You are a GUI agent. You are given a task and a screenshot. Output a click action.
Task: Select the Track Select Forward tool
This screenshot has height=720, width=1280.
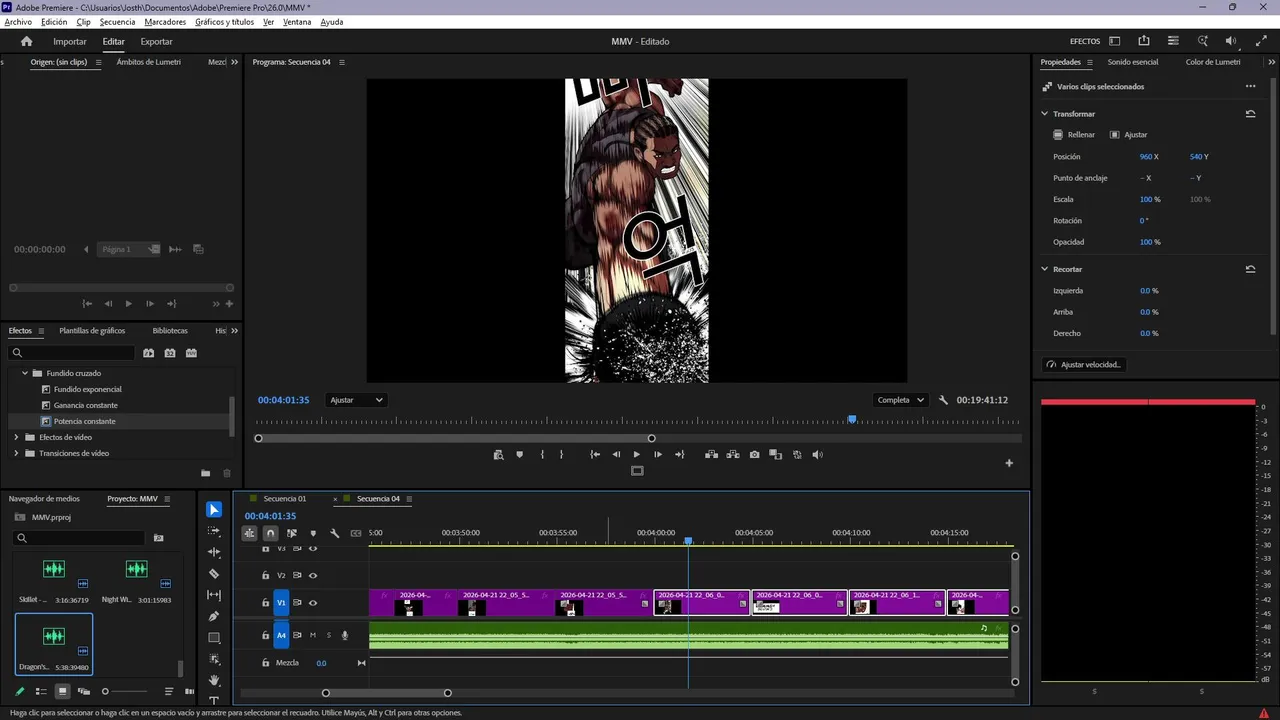pos(214,531)
